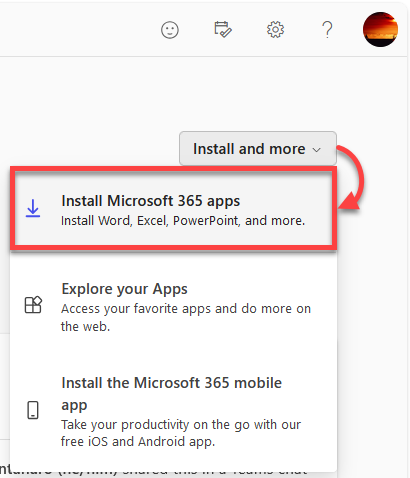
Task: Click the blue download arrow icon
Action: pos(33,208)
